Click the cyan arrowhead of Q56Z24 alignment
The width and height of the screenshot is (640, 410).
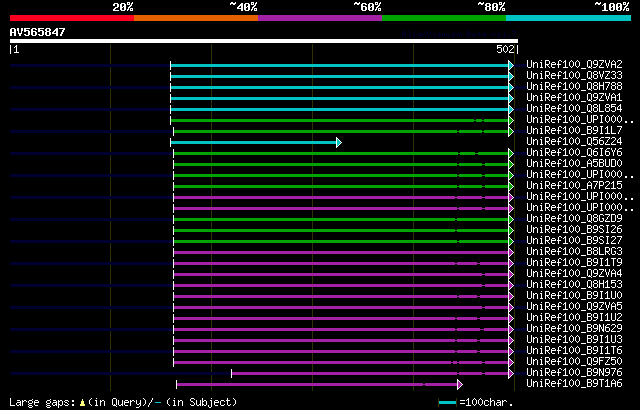(339, 142)
